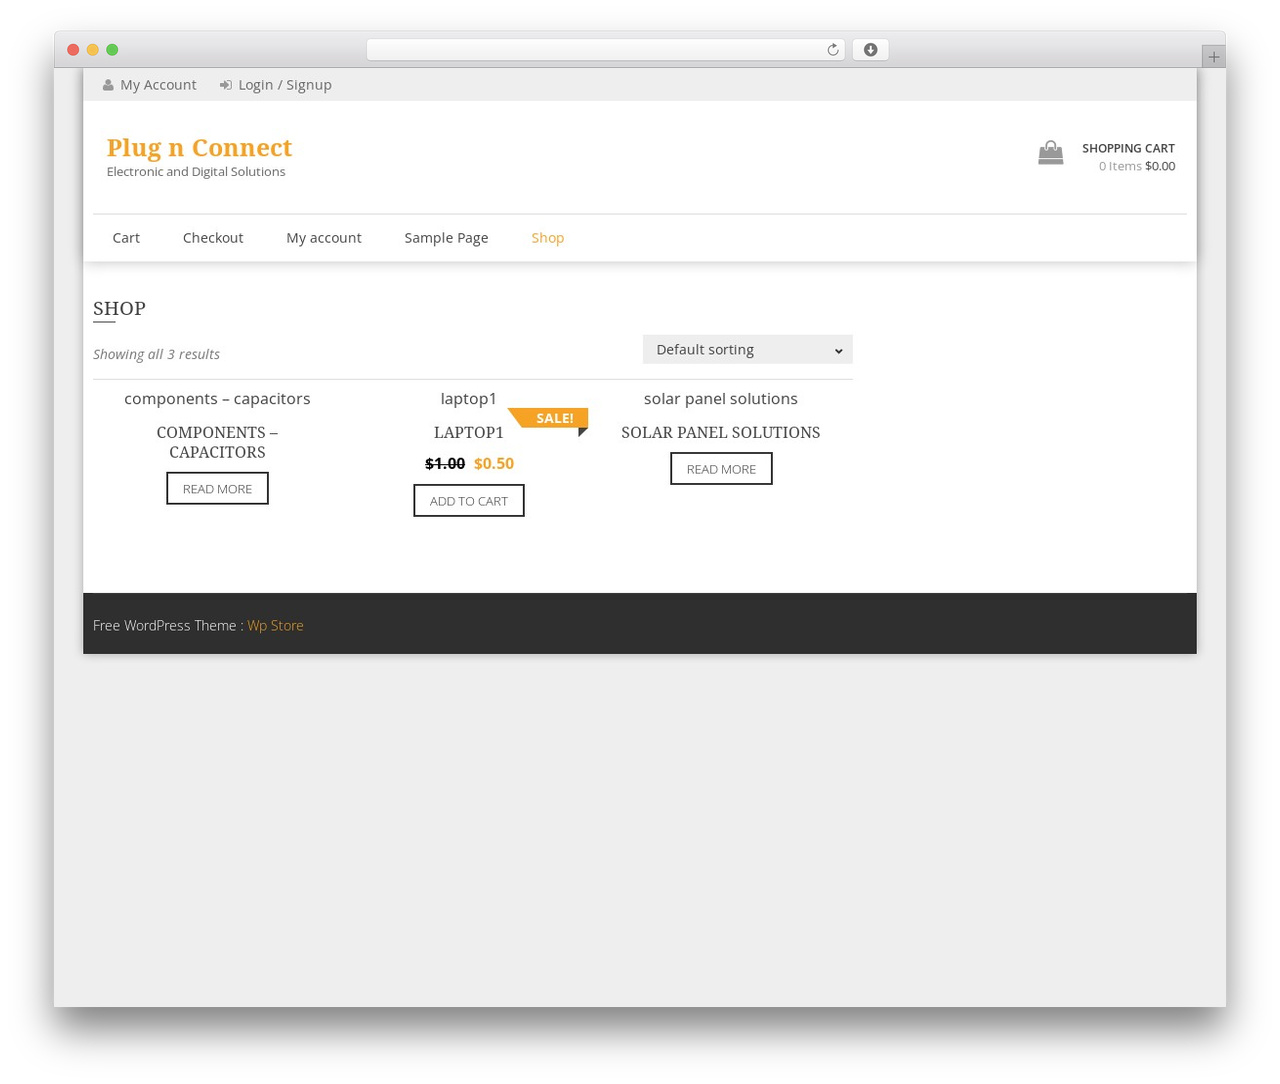The width and height of the screenshot is (1280, 1084).
Task: Click the browser download arrow button
Action: point(870,50)
